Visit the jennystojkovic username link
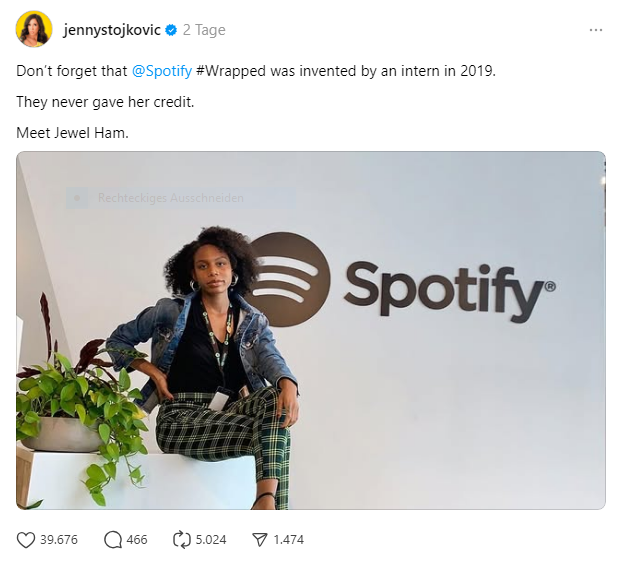Viewport: 625px width, 562px height. pyautogui.click(x=112, y=30)
